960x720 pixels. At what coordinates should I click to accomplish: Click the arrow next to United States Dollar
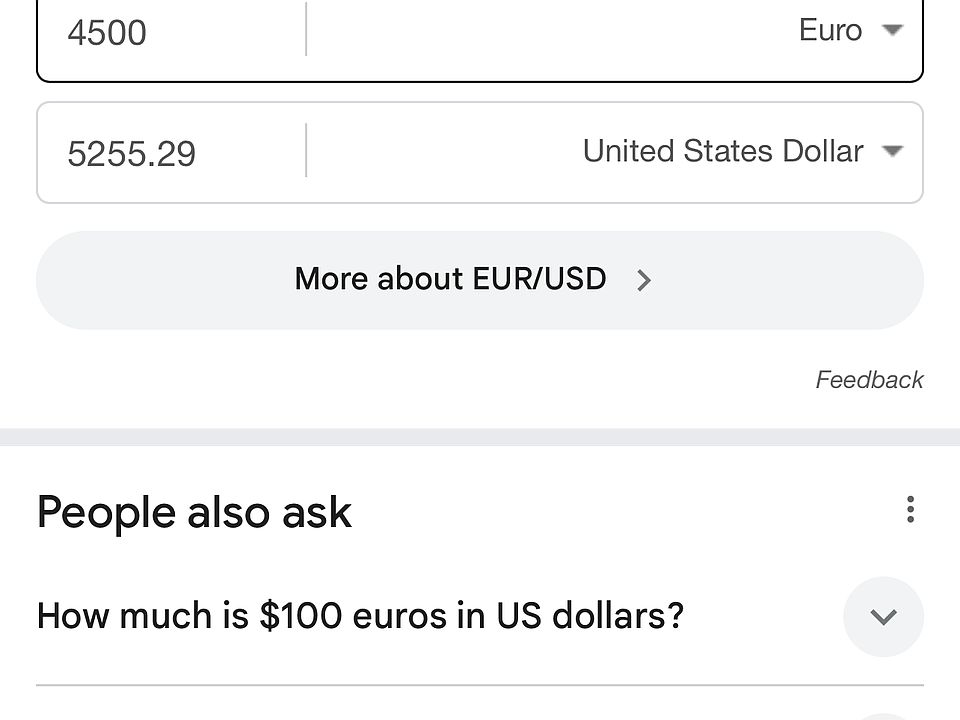coord(892,151)
